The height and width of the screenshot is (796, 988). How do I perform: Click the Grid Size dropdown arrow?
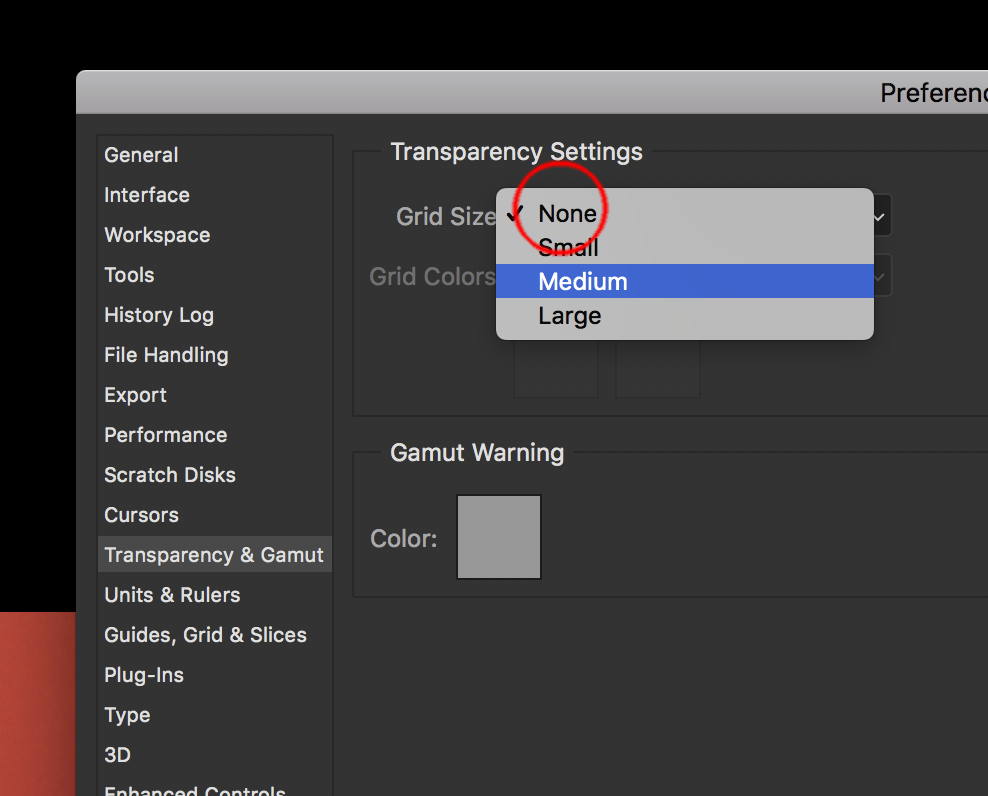click(x=880, y=216)
